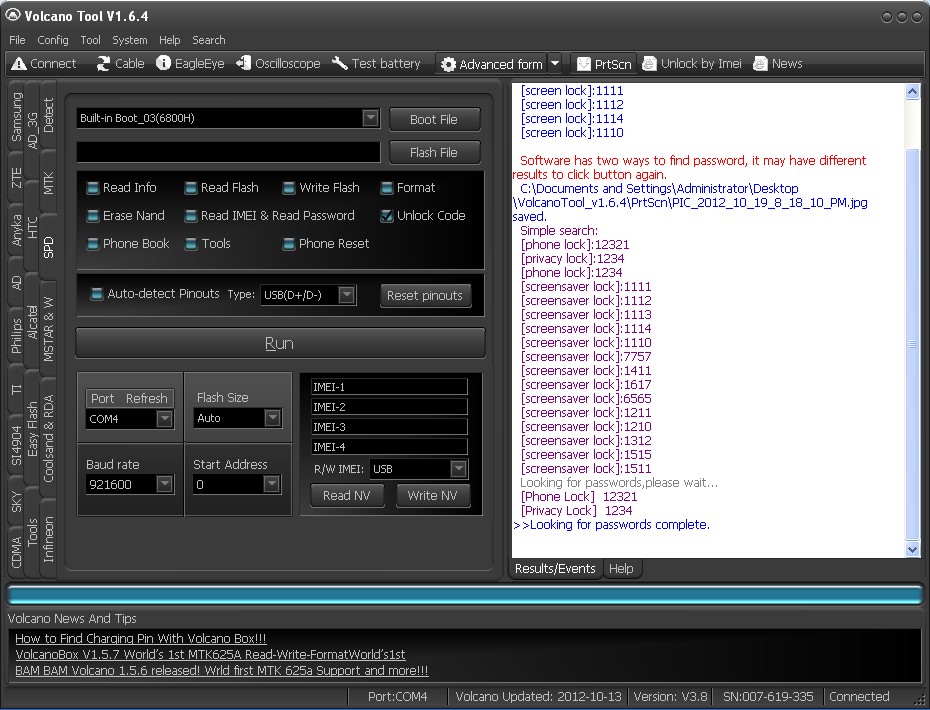The width and height of the screenshot is (930, 710).
Task: Expand the Advanced form dropdown arrow
Action: 555,63
